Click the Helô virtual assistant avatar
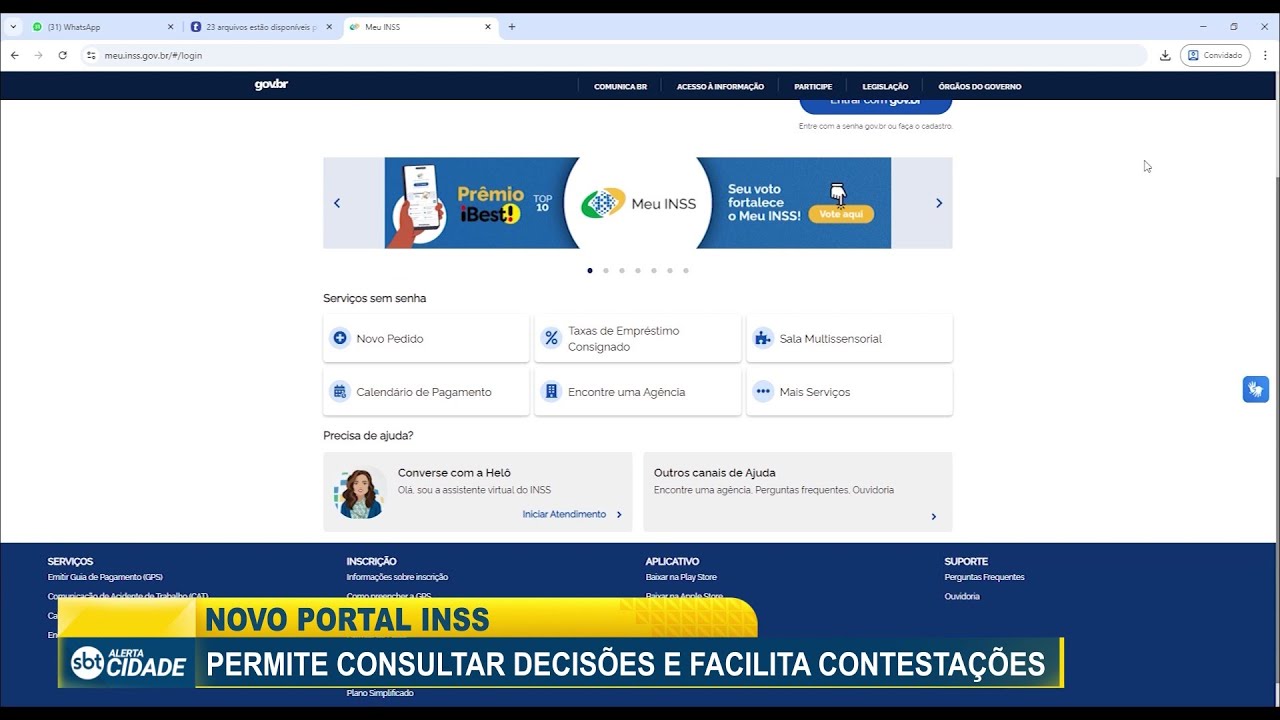Screen dimensions: 1280x720 [x=360, y=493]
